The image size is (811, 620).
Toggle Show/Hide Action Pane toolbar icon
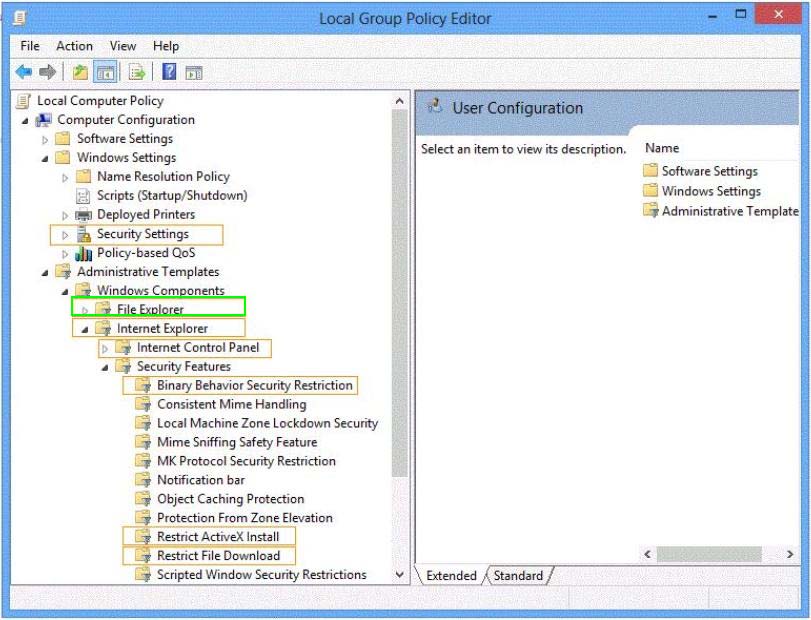[194, 73]
